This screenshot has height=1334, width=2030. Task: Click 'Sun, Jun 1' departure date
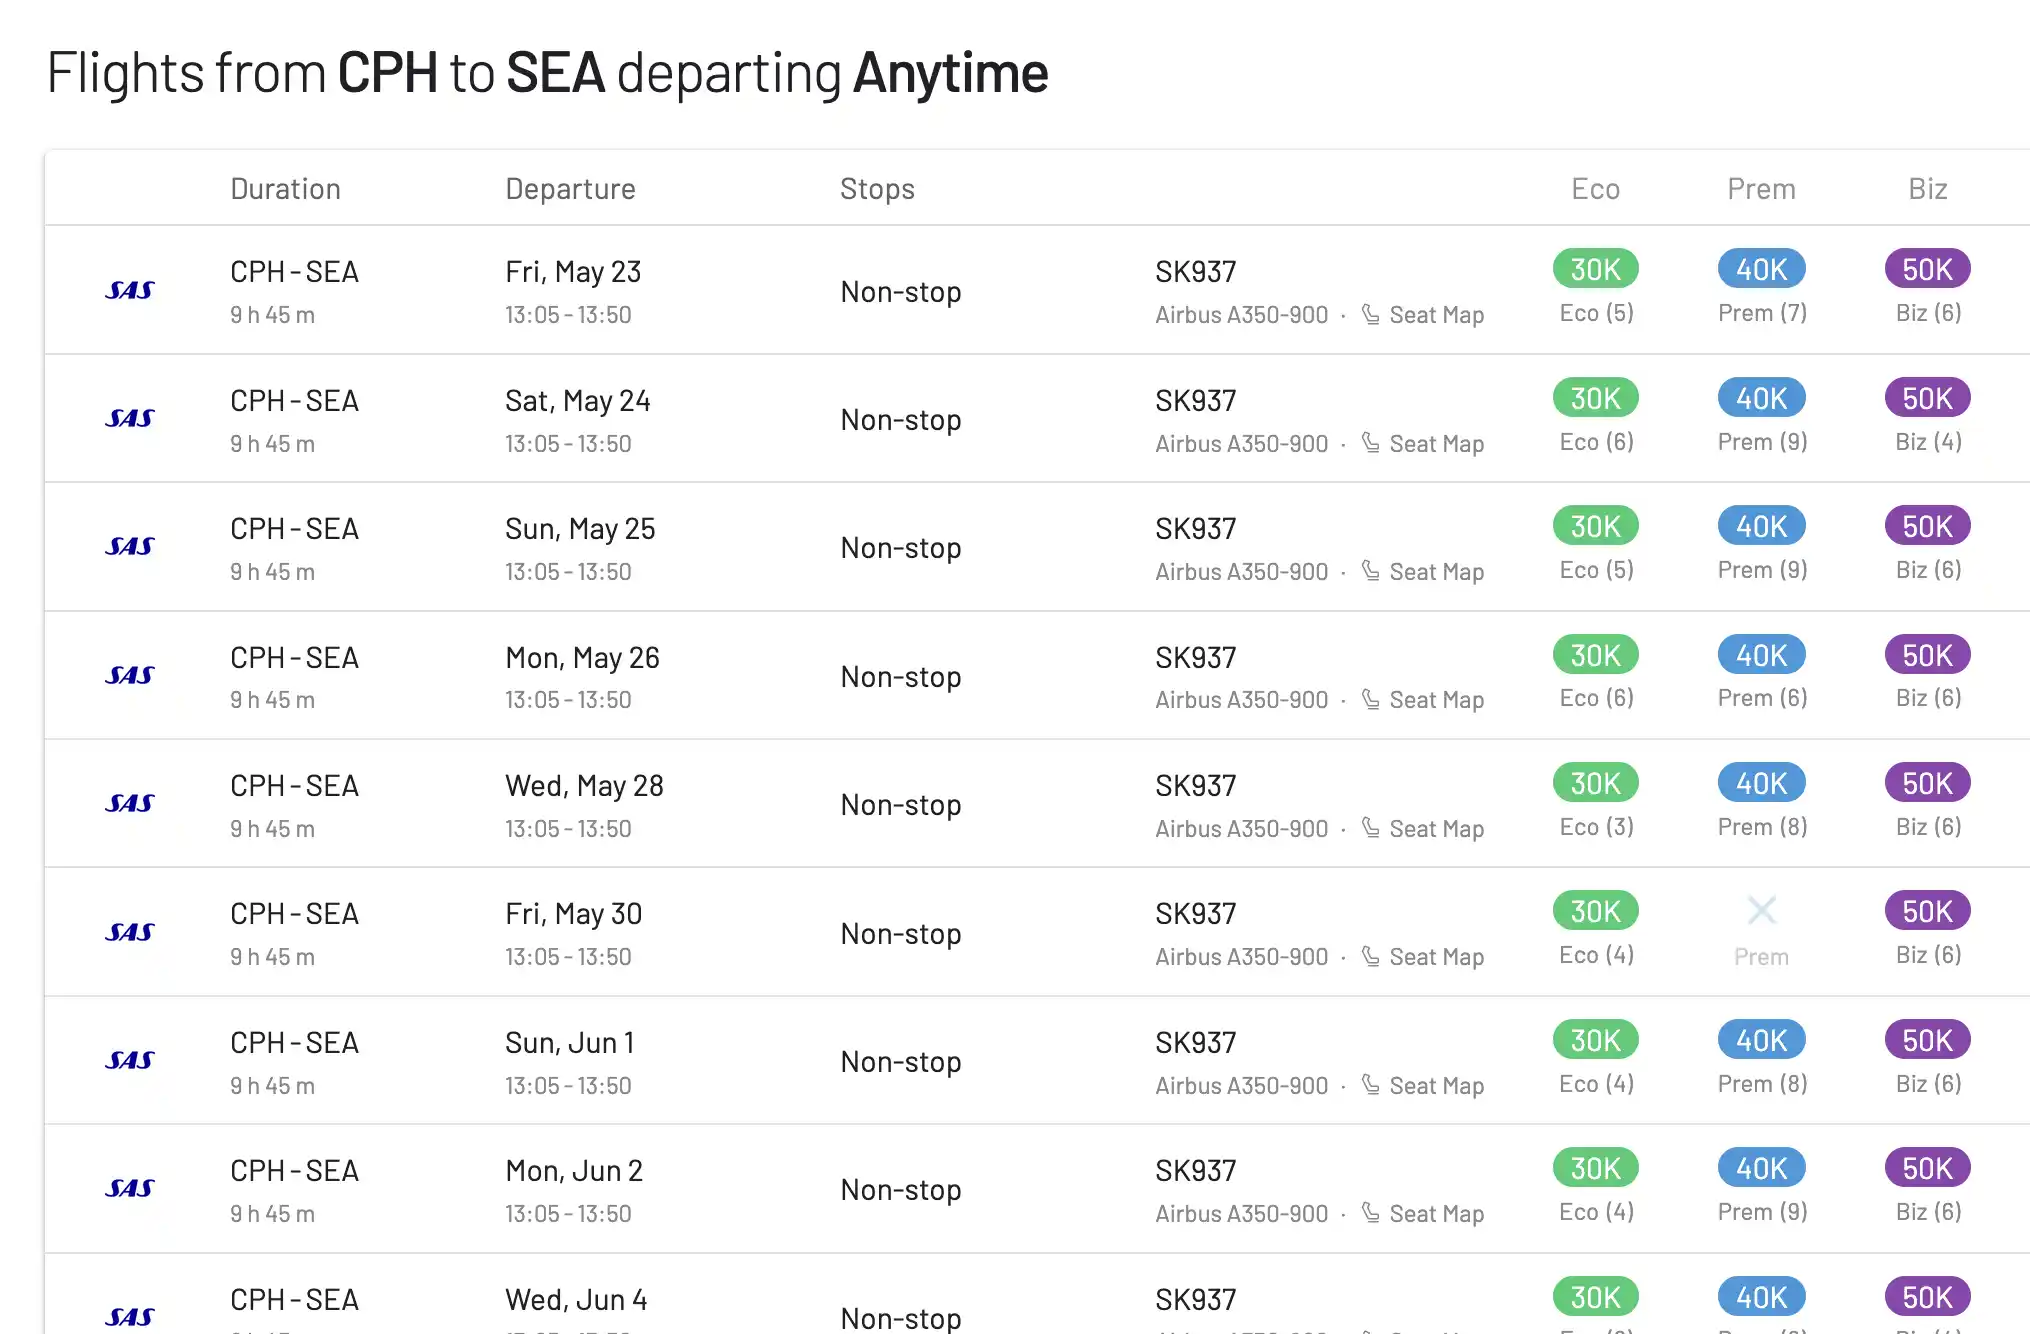pos(570,1043)
